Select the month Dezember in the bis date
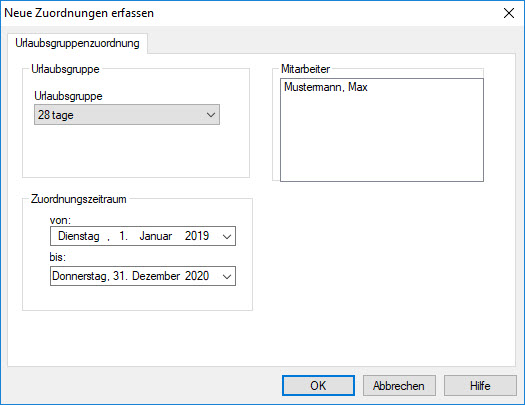525x405 pixels. point(156,276)
